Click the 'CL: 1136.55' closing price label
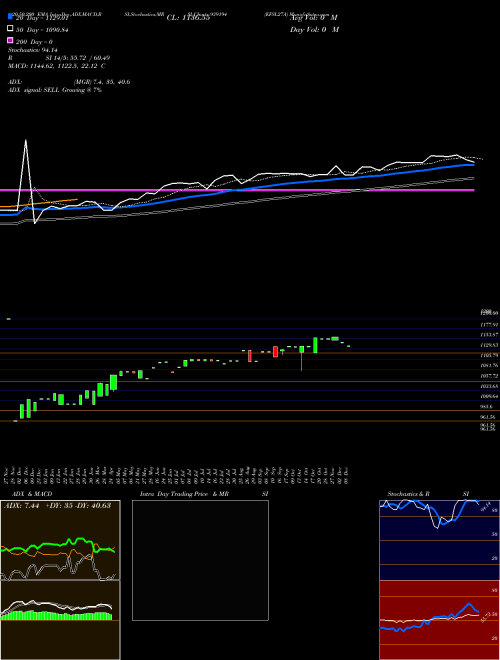 188,18
